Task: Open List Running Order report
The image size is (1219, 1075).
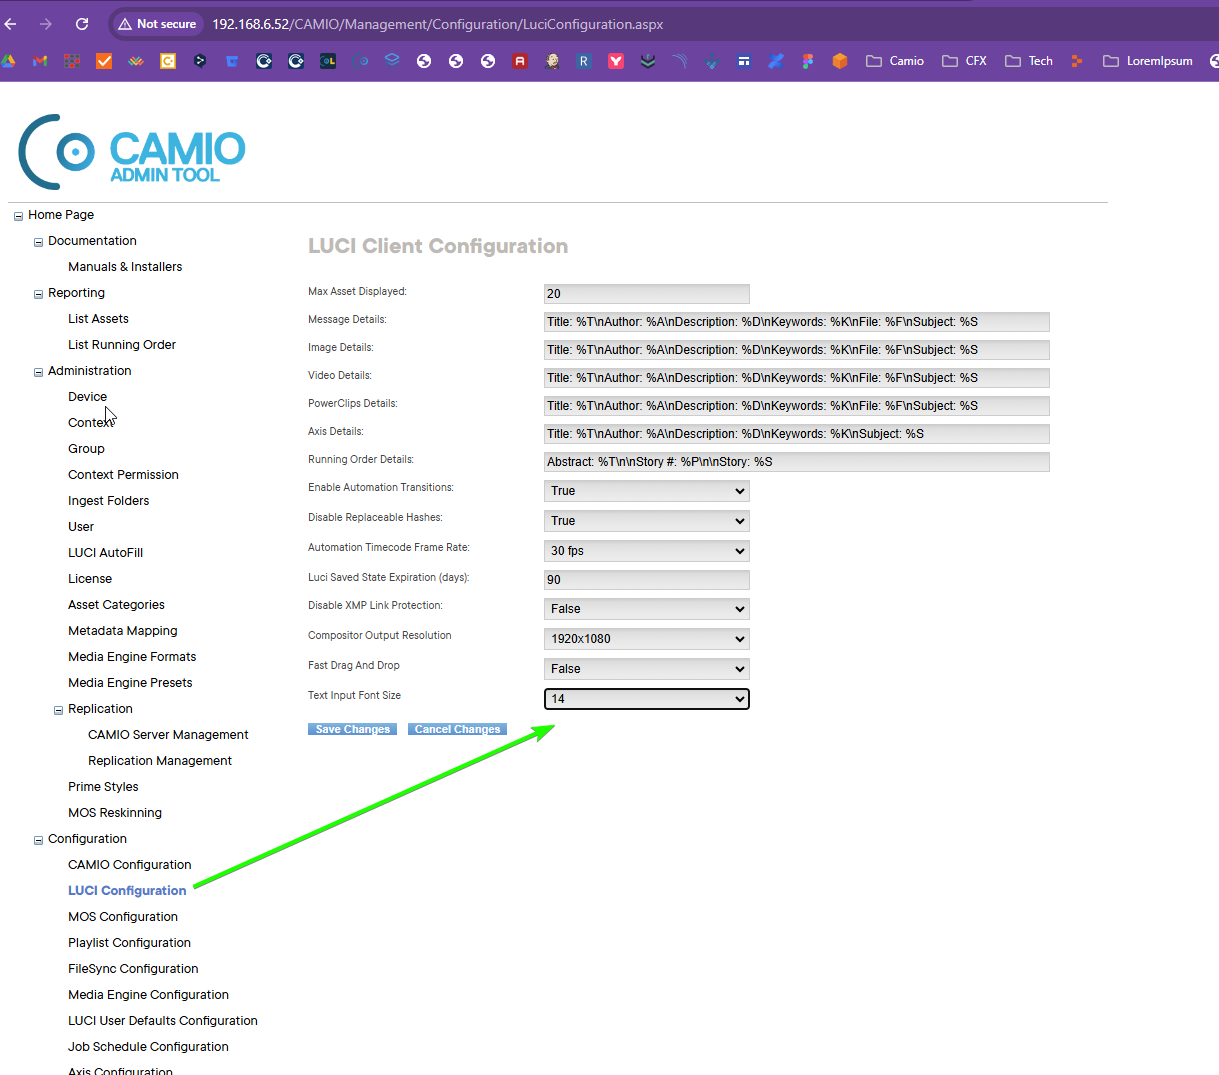Action: point(122,345)
